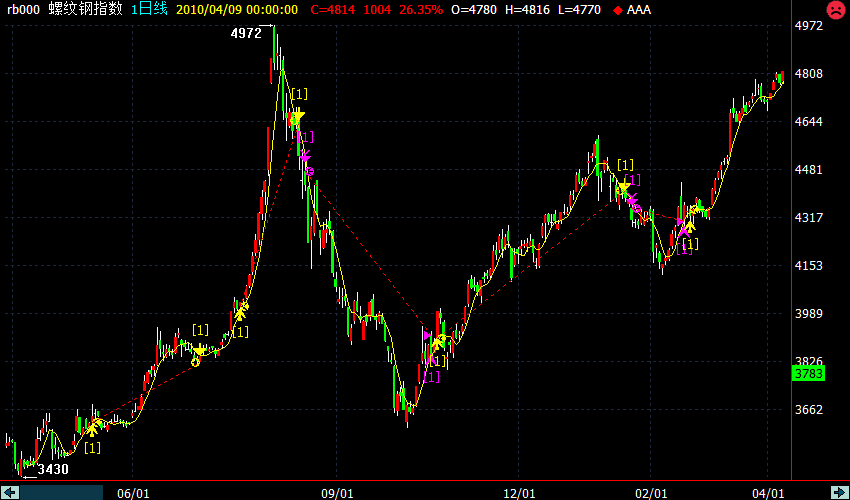
Task: Click the 4972 high price label on the chart
Action: (x=245, y=33)
